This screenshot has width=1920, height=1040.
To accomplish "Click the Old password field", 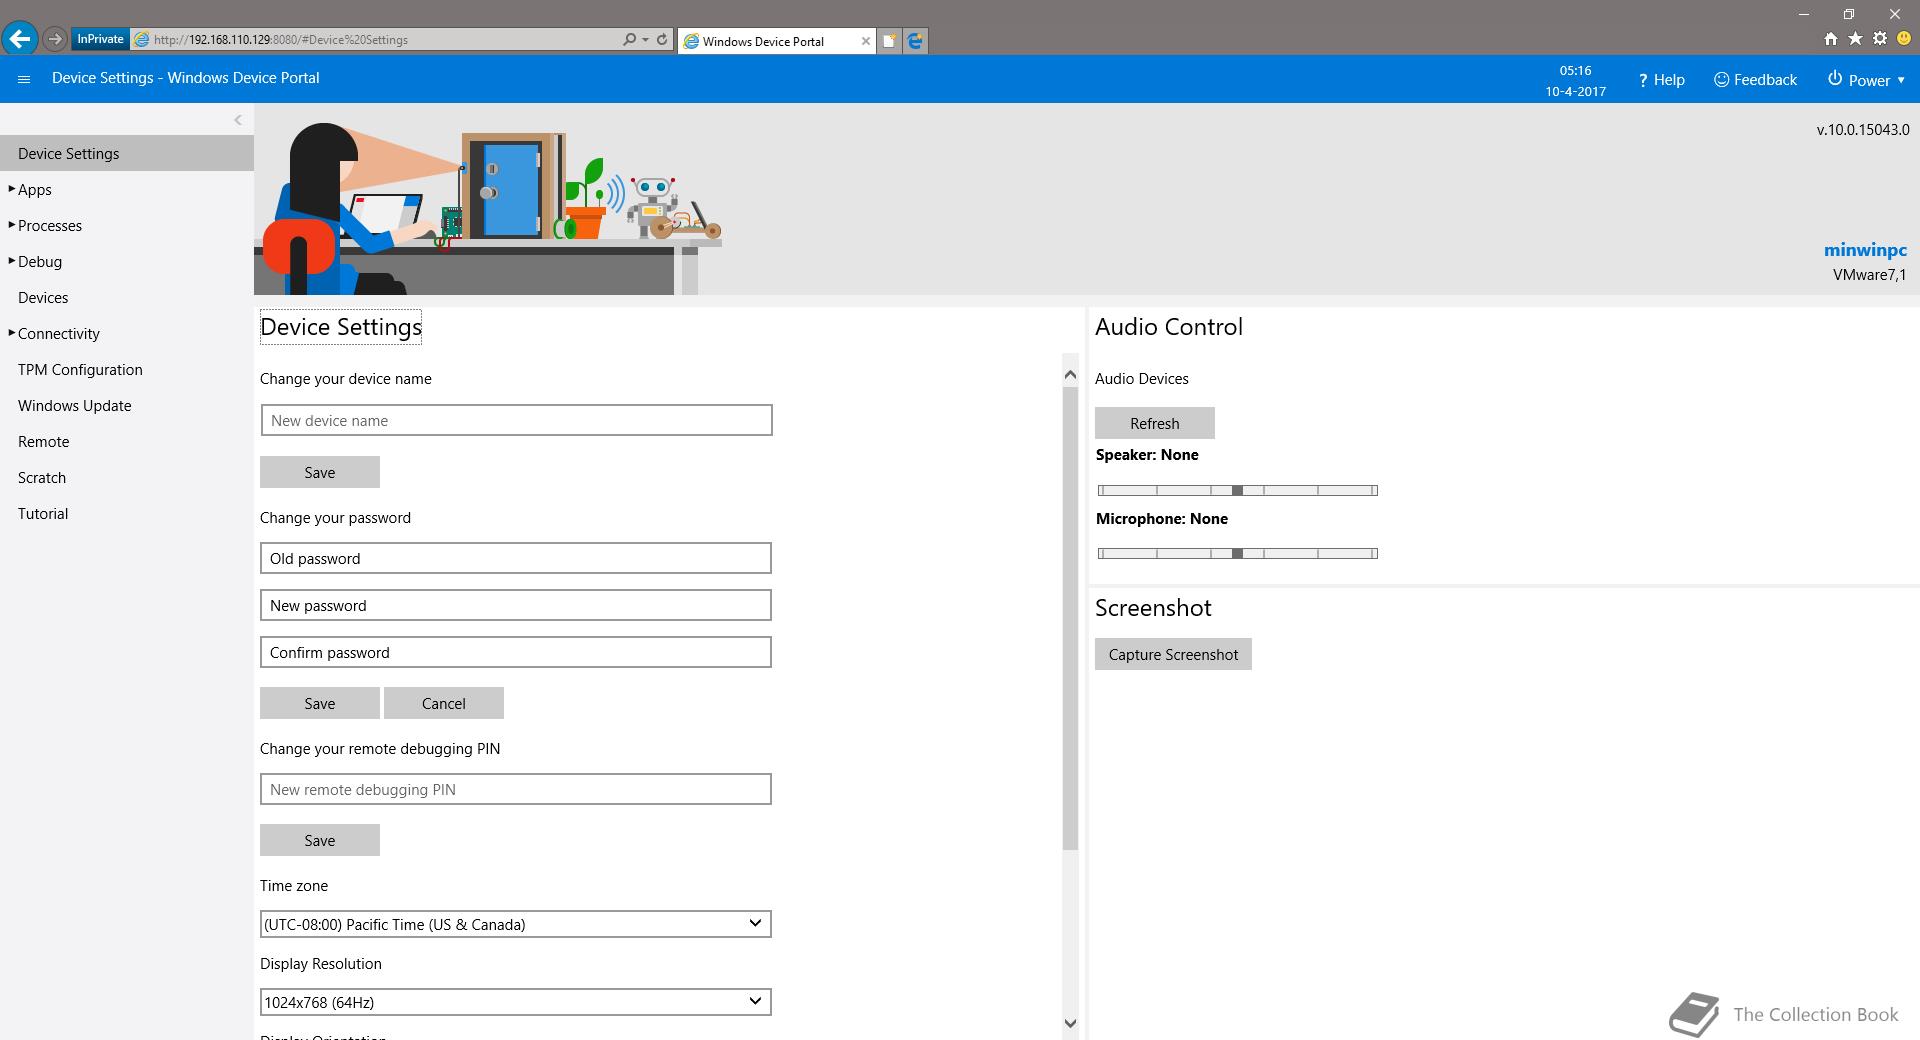I will [x=516, y=558].
